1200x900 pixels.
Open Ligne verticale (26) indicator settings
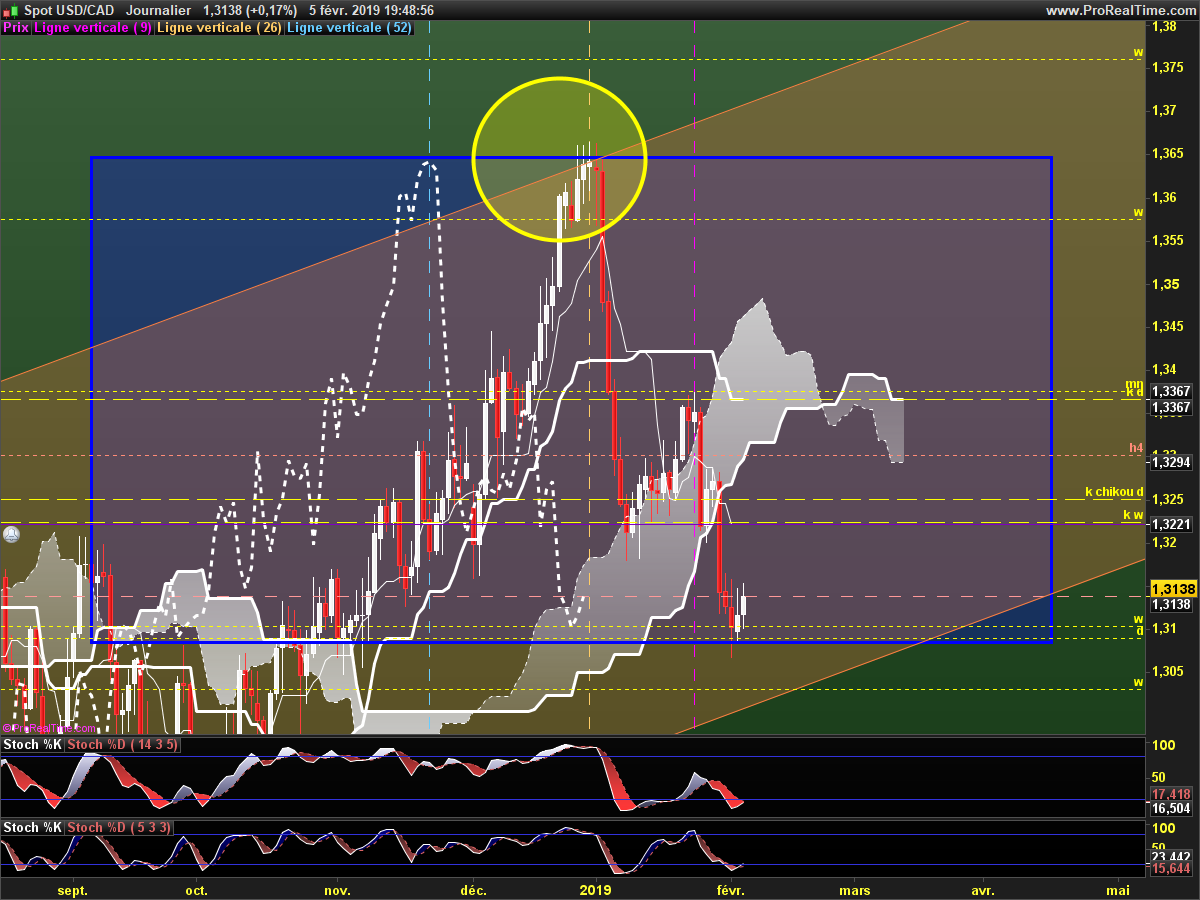coord(220,28)
